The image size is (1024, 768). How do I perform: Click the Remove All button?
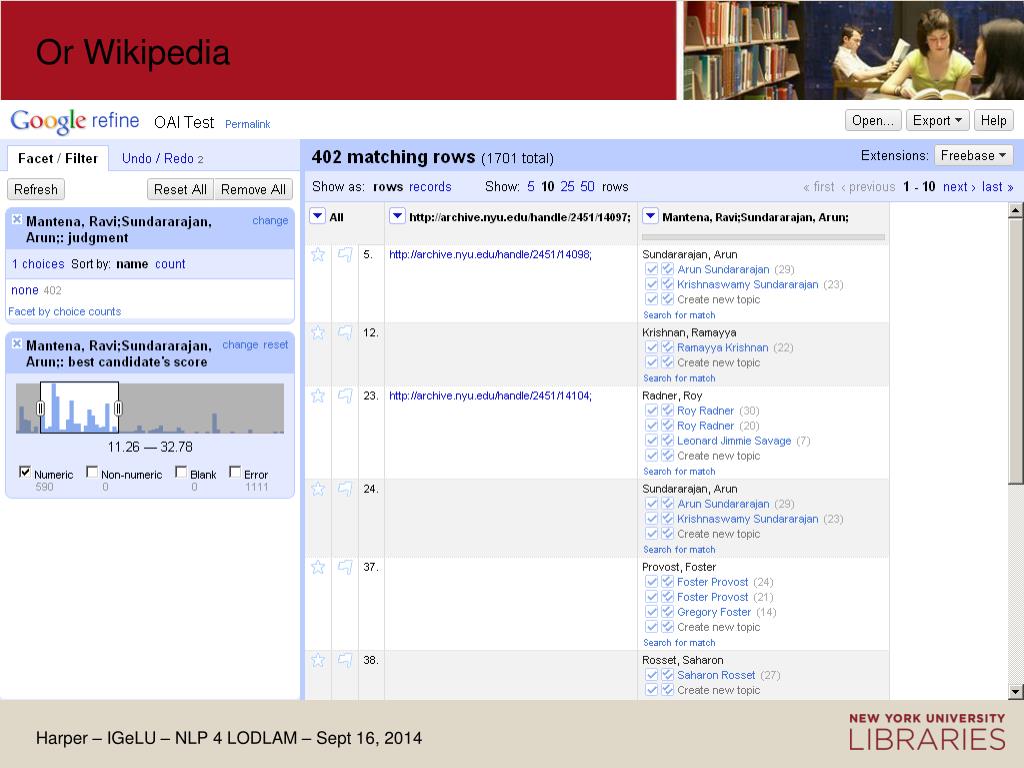(x=253, y=189)
